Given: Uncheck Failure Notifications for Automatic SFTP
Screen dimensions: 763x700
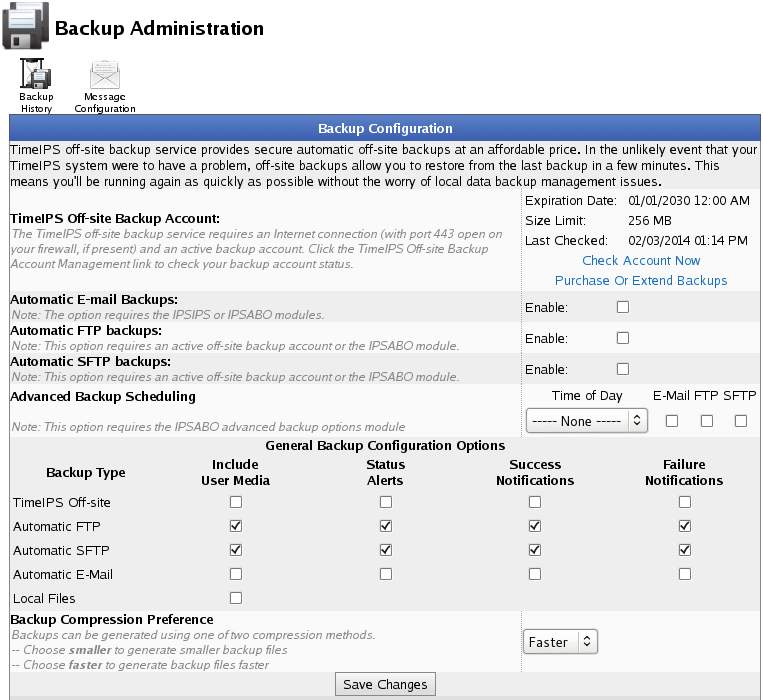Looking at the screenshot, I should tap(685, 550).
